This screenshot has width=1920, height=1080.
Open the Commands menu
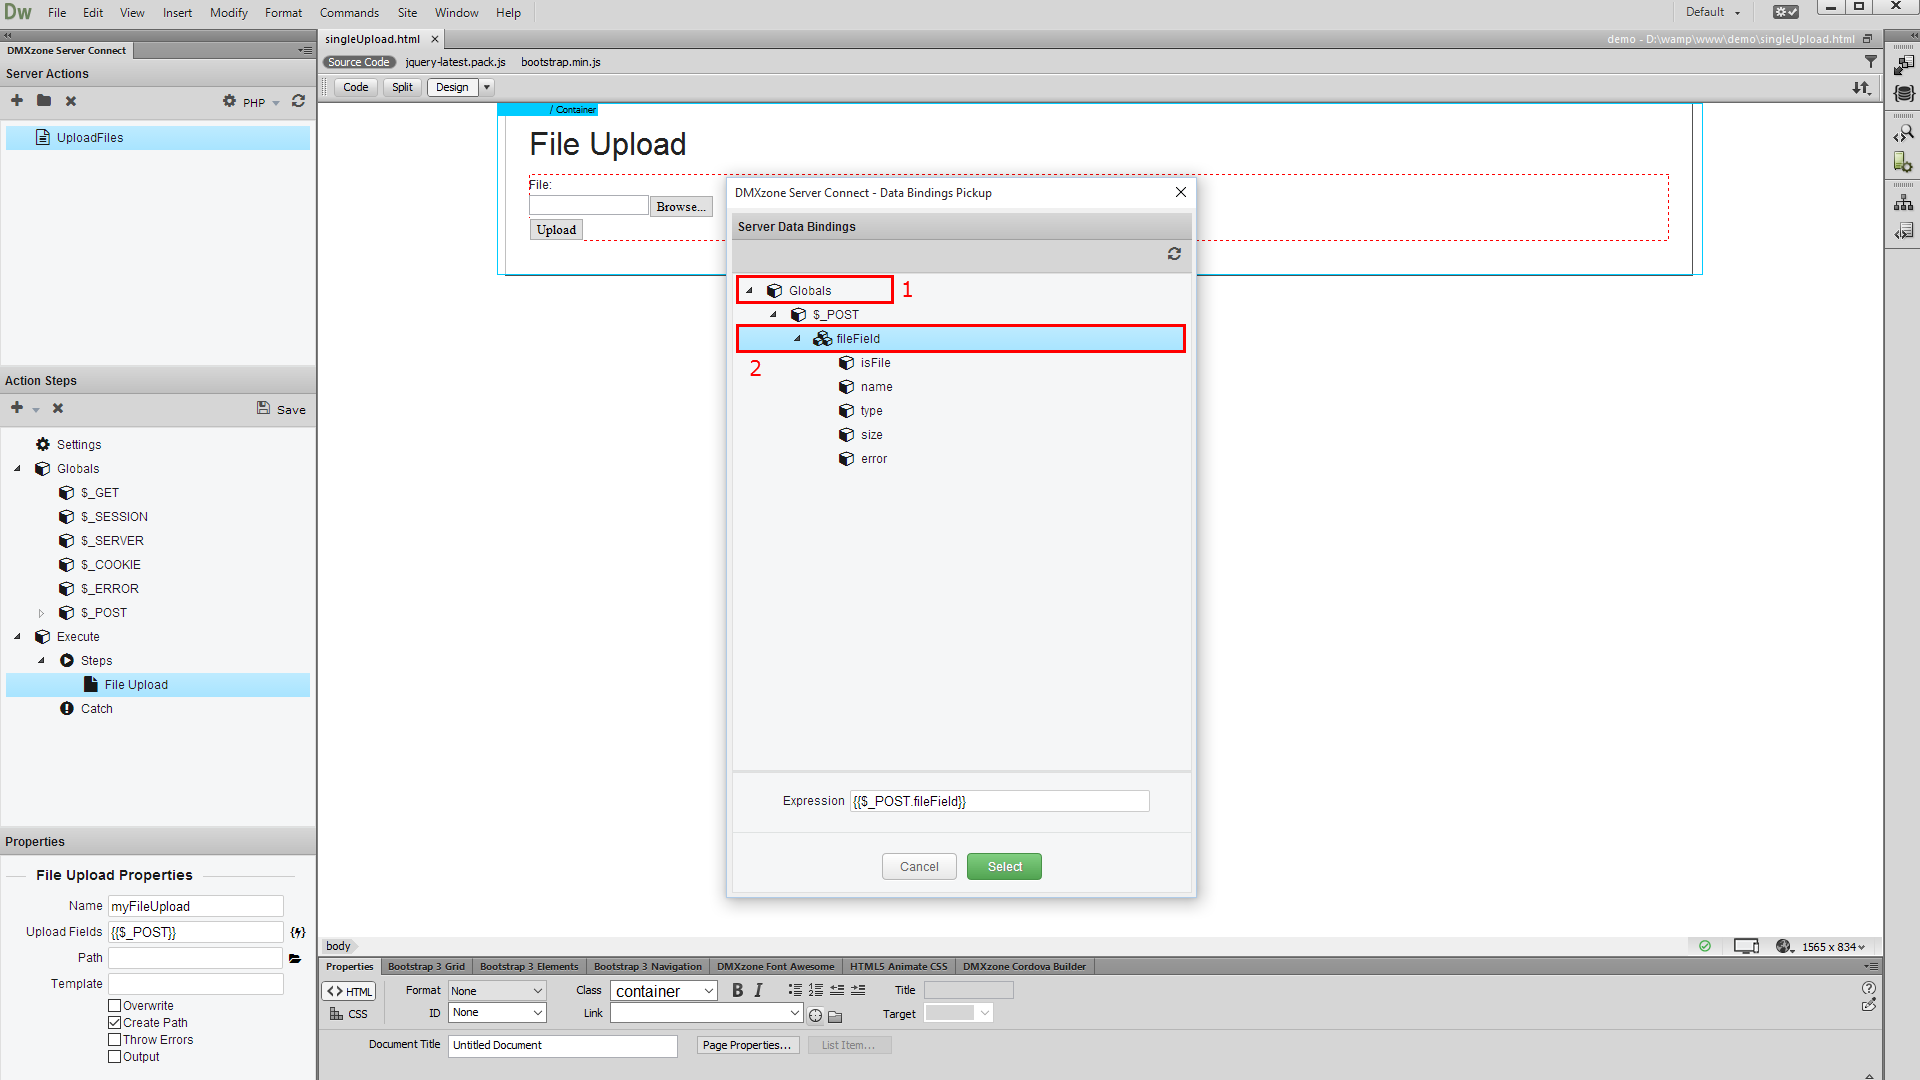coord(349,13)
